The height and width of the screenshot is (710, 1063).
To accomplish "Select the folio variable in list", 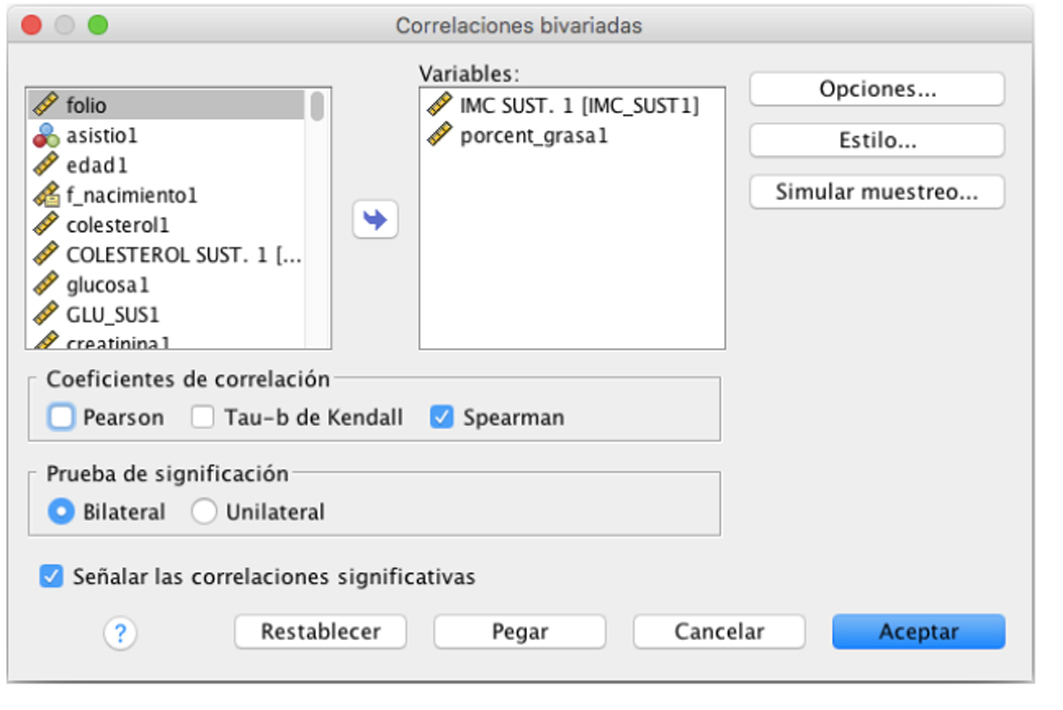I will click(x=86, y=105).
